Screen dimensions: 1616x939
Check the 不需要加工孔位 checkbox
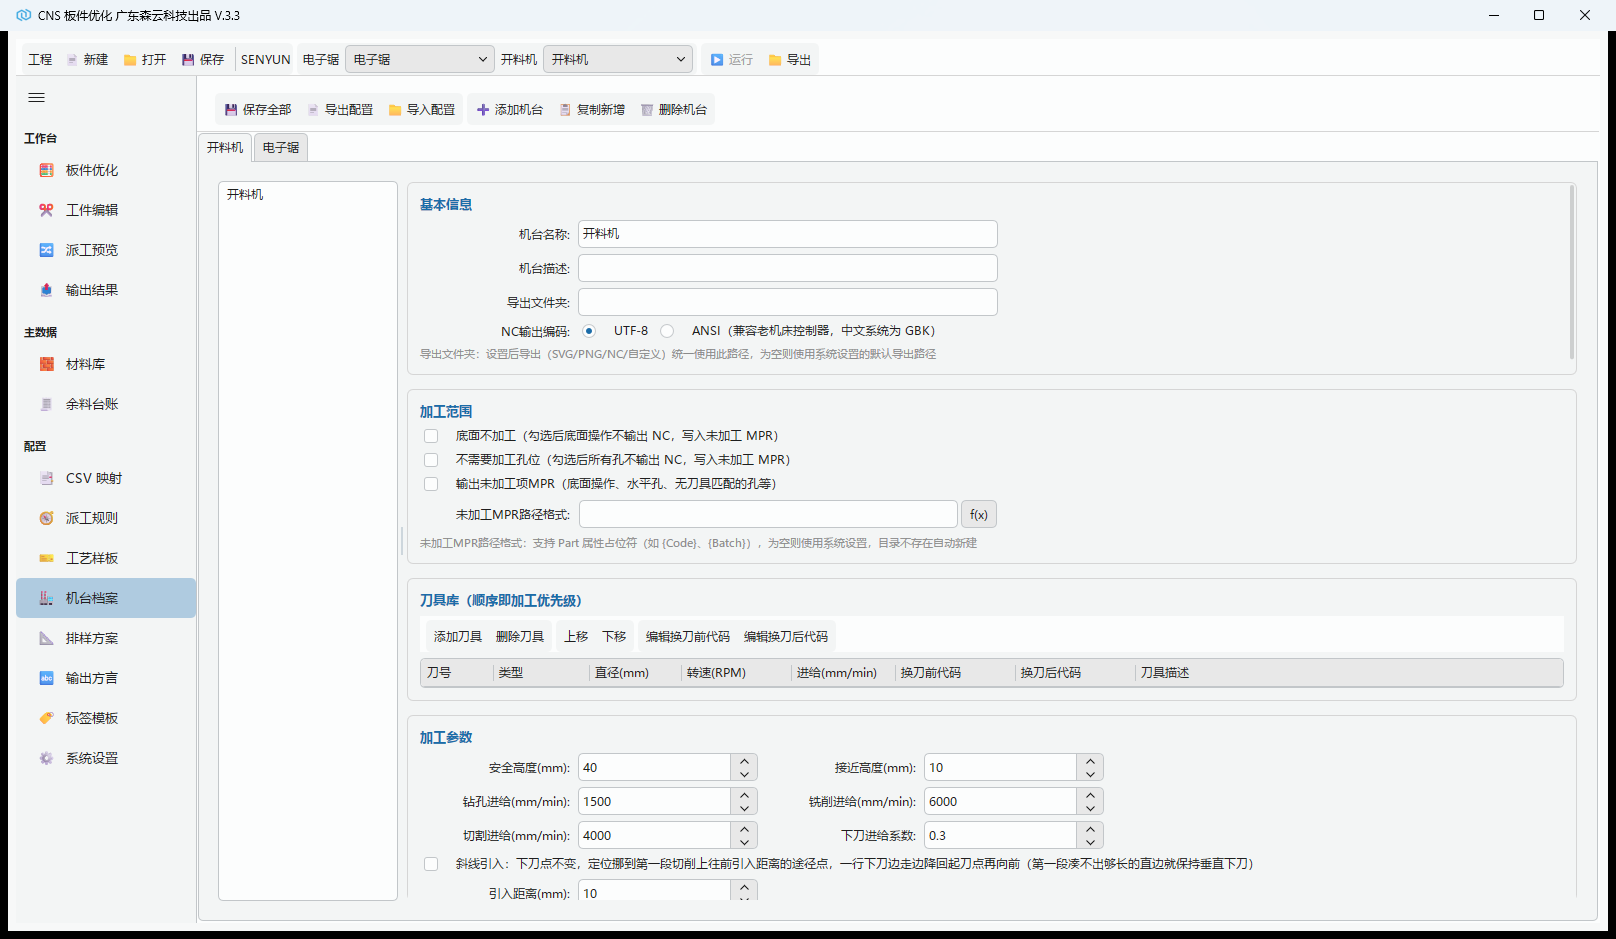pyautogui.click(x=431, y=460)
